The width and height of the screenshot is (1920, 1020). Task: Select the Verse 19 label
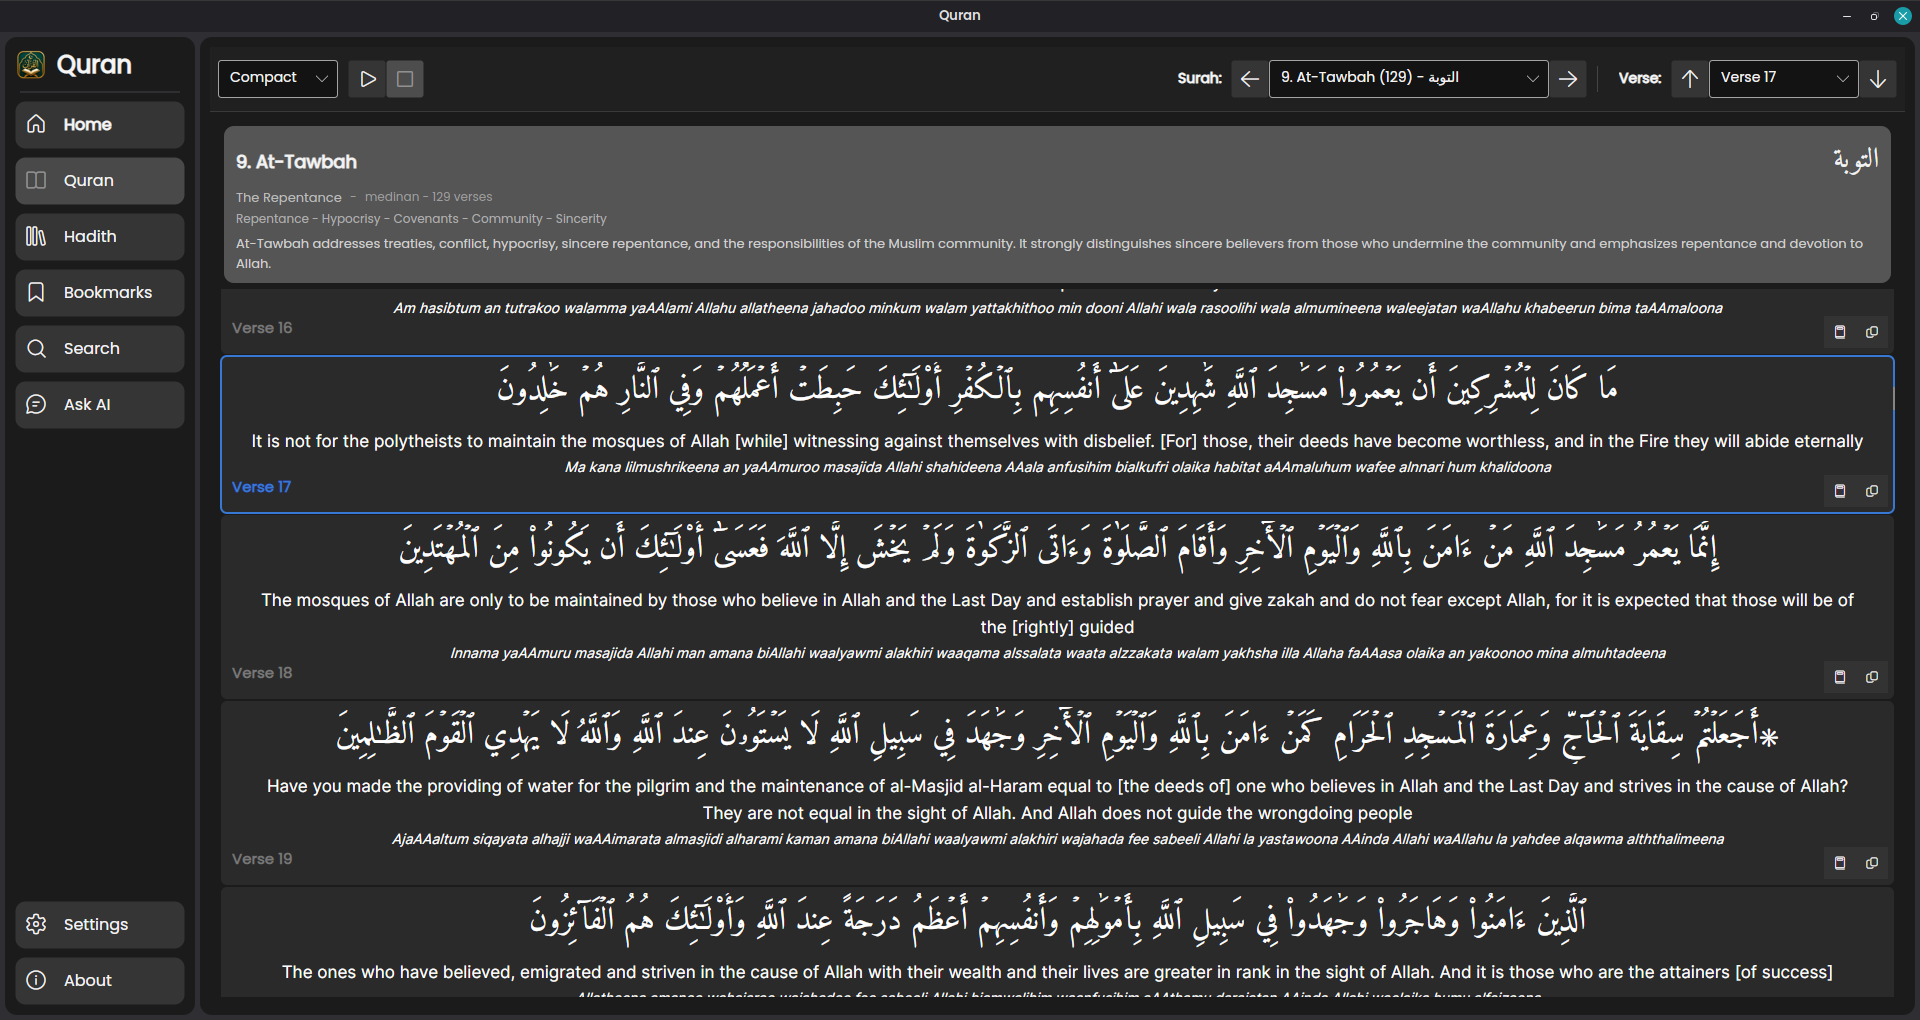coord(262,859)
